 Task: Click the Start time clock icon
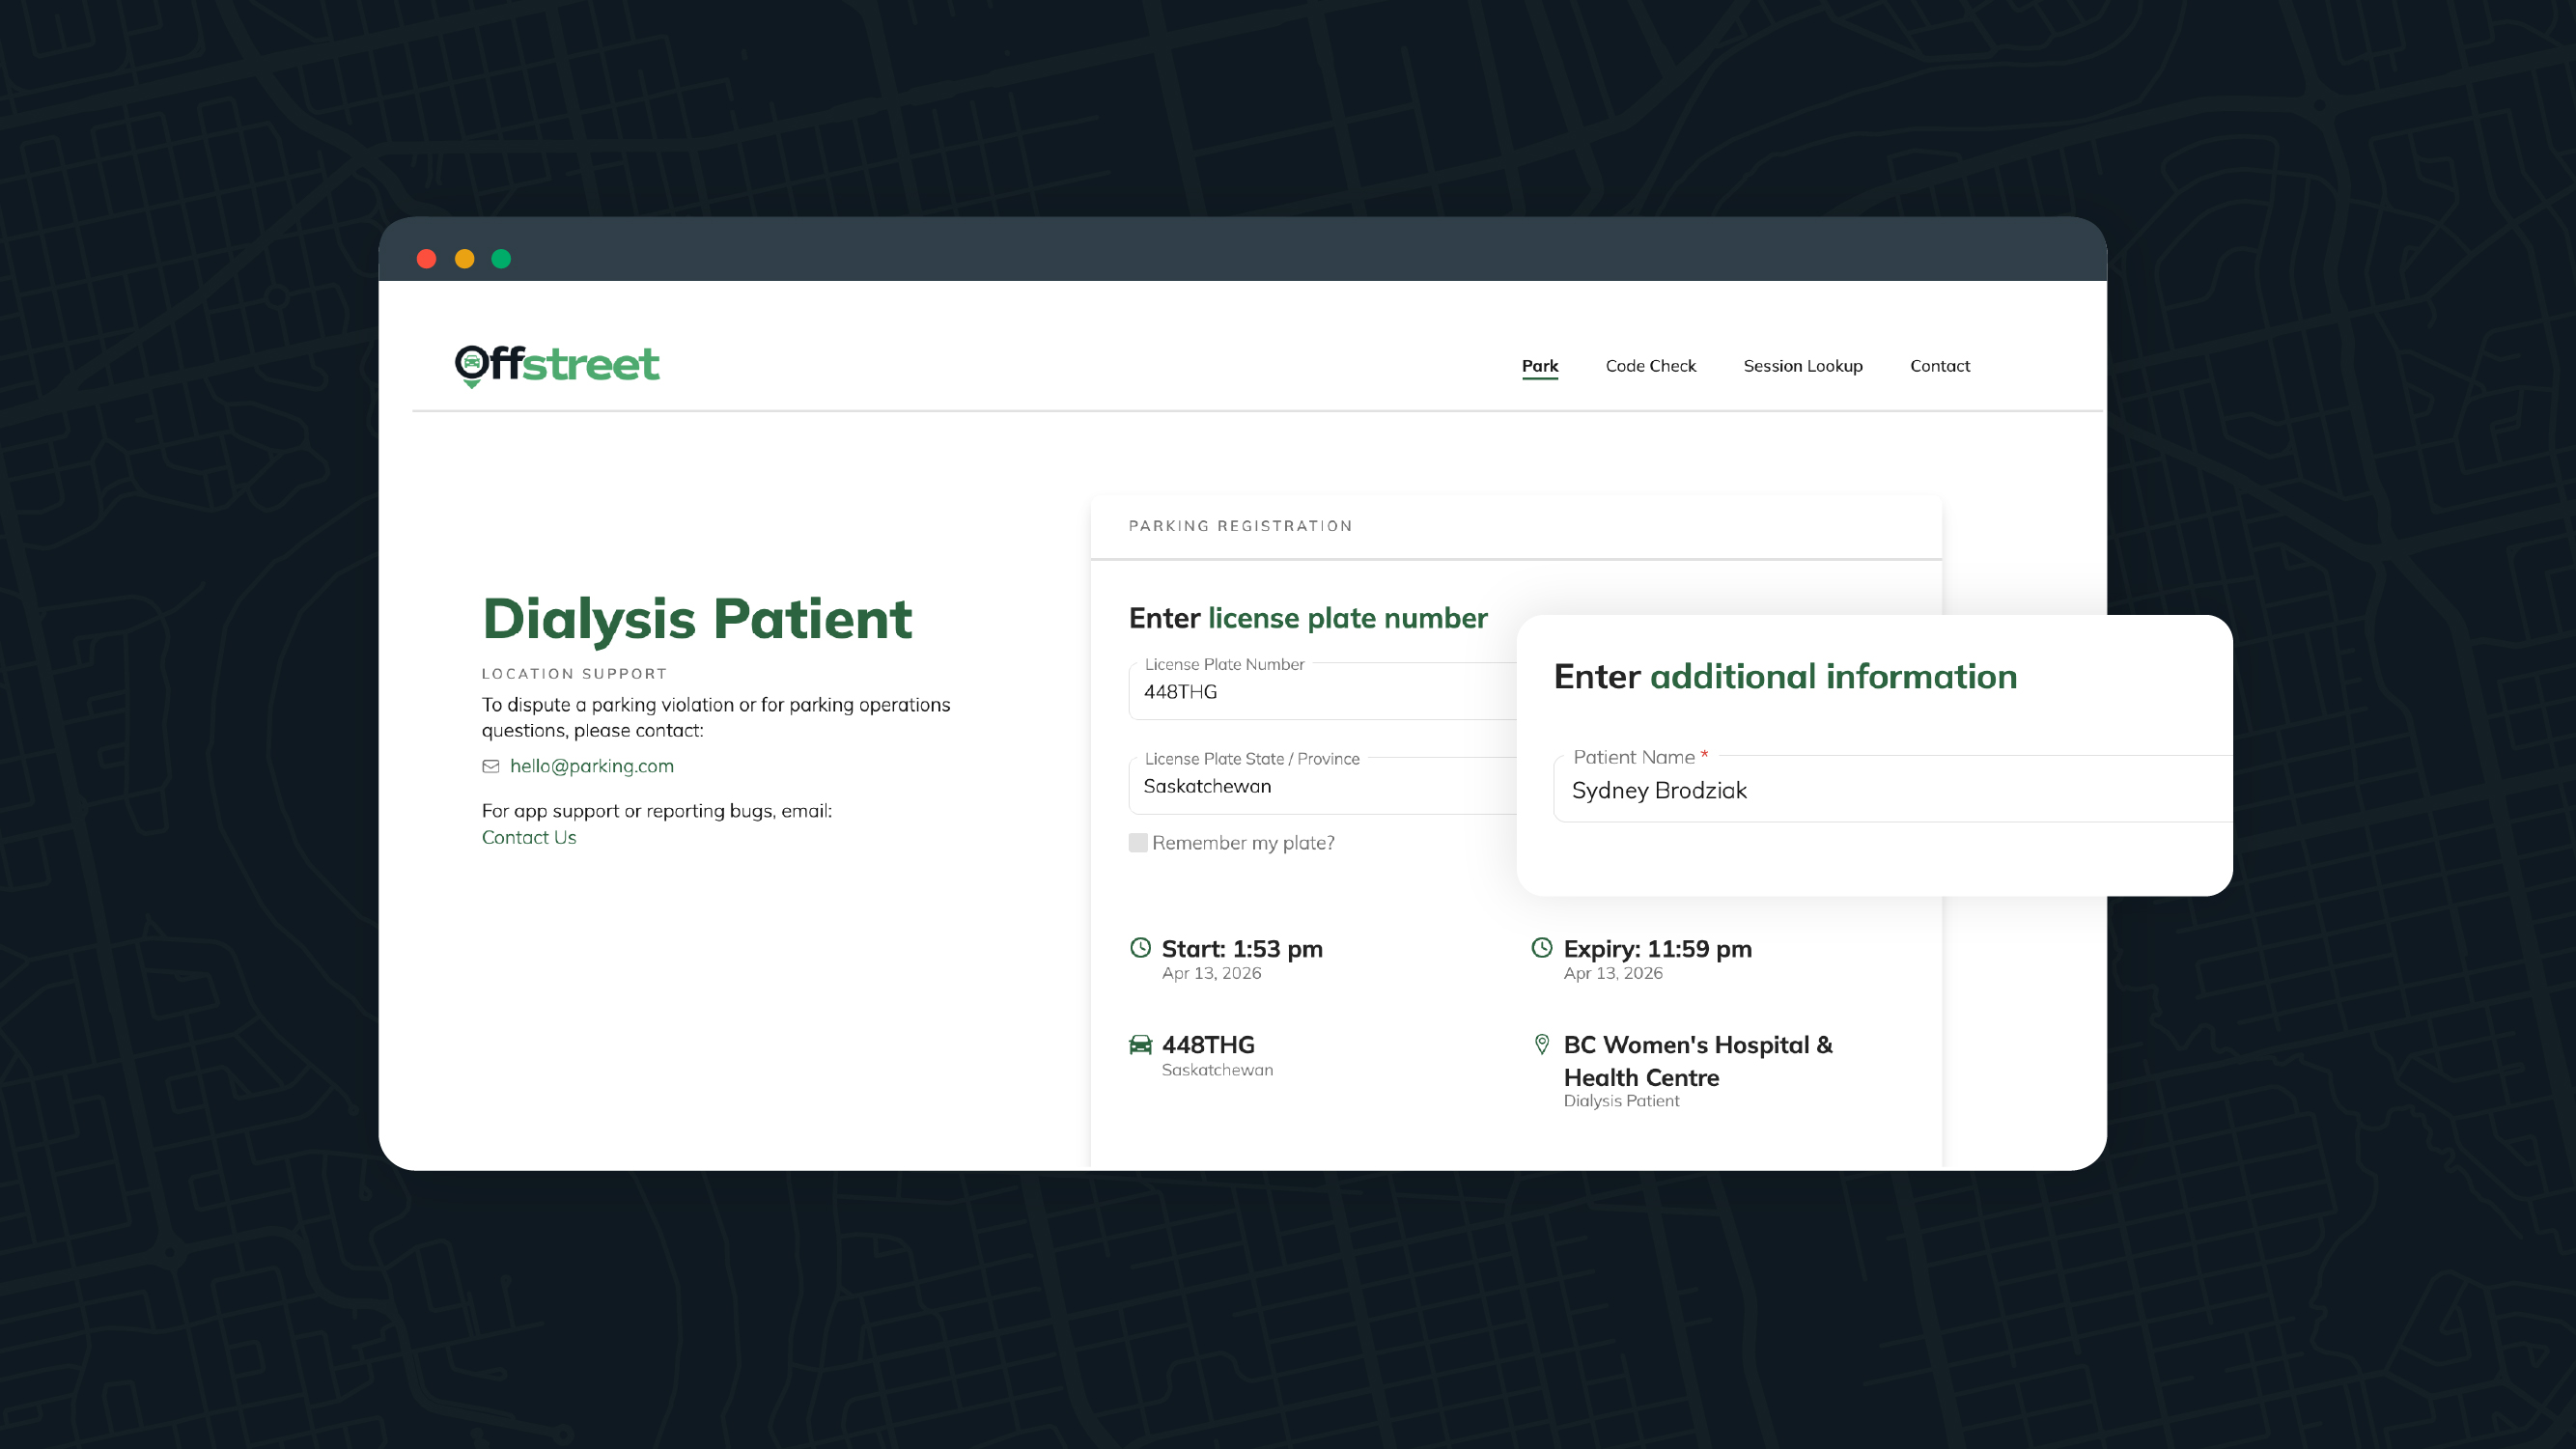(x=1140, y=947)
